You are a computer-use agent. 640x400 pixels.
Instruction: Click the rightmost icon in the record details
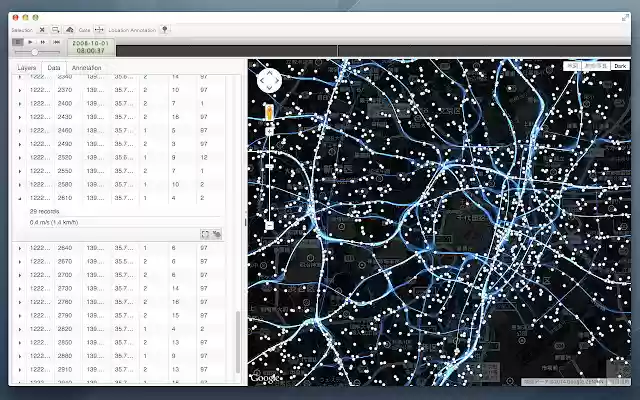(216, 234)
